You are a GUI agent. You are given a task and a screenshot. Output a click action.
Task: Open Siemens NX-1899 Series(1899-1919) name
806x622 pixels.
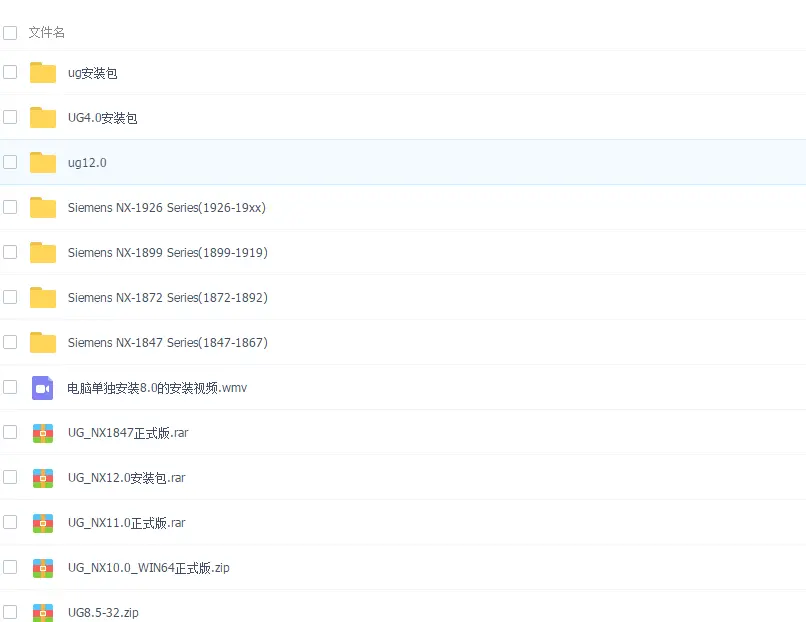pyautogui.click(x=168, y=253)
